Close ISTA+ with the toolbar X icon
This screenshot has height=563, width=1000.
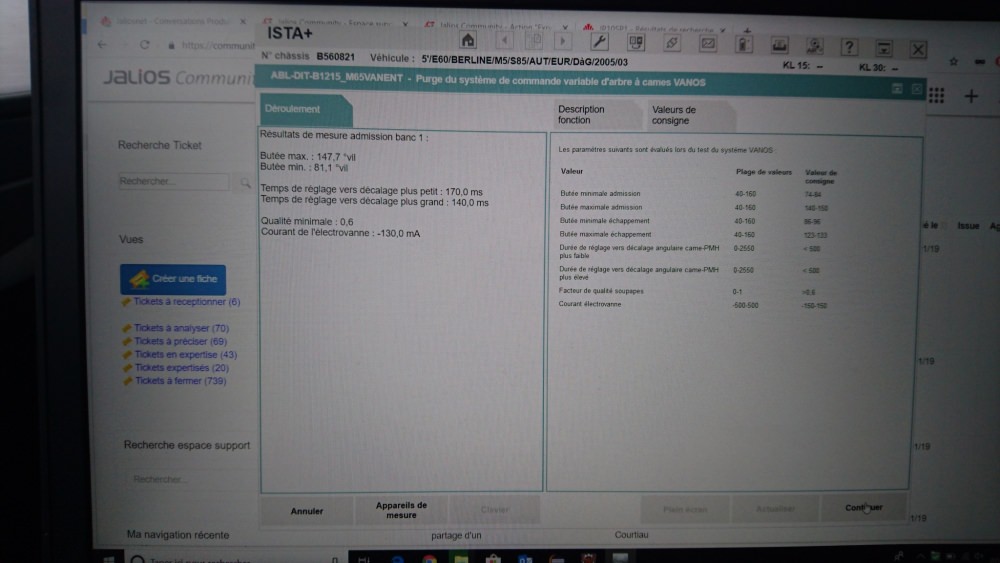918,49
